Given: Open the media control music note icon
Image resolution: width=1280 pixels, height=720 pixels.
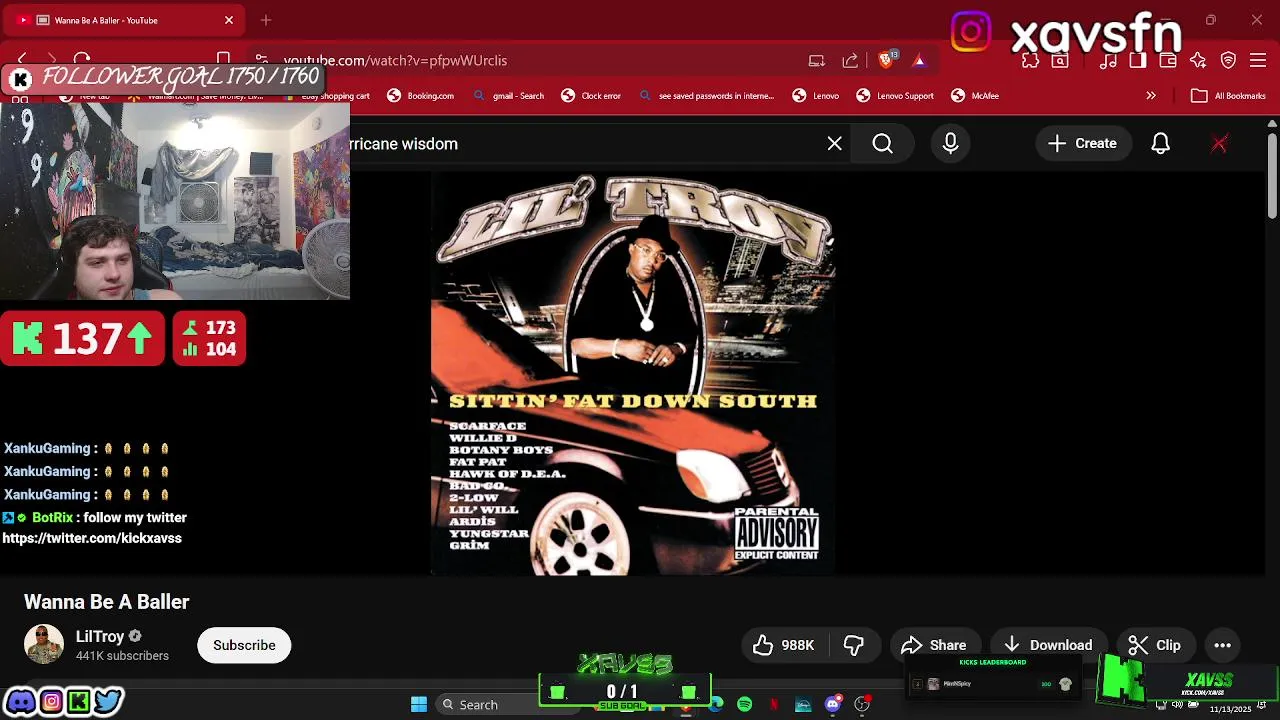Looking at the screenshot, I should [x=1108, y=61].
